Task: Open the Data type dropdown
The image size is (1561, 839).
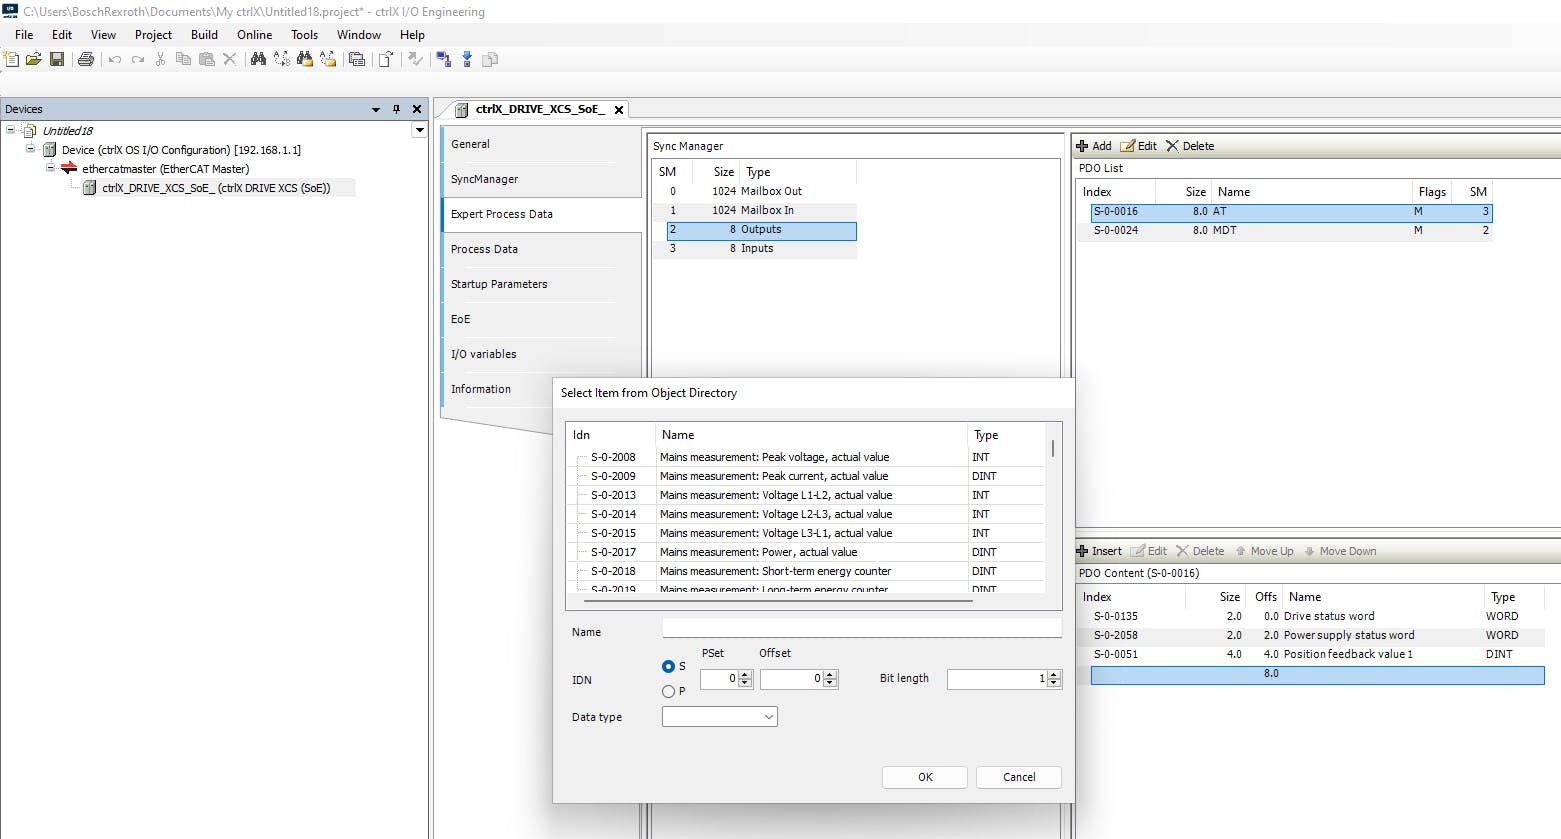Action: pos(719,717)
